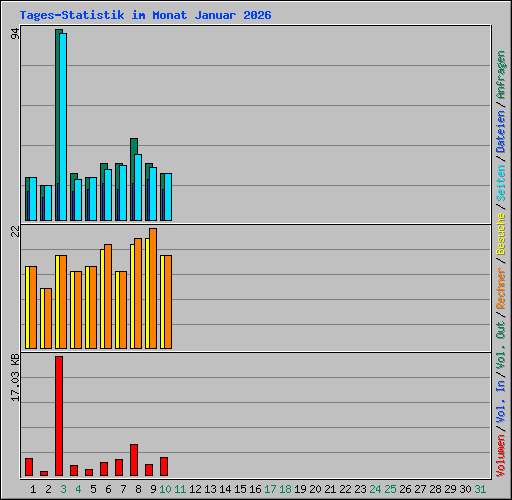The width and height of the screenshot is (512, 500).
Task: Click day 22 on the x-axis
Action: (345, 489)
